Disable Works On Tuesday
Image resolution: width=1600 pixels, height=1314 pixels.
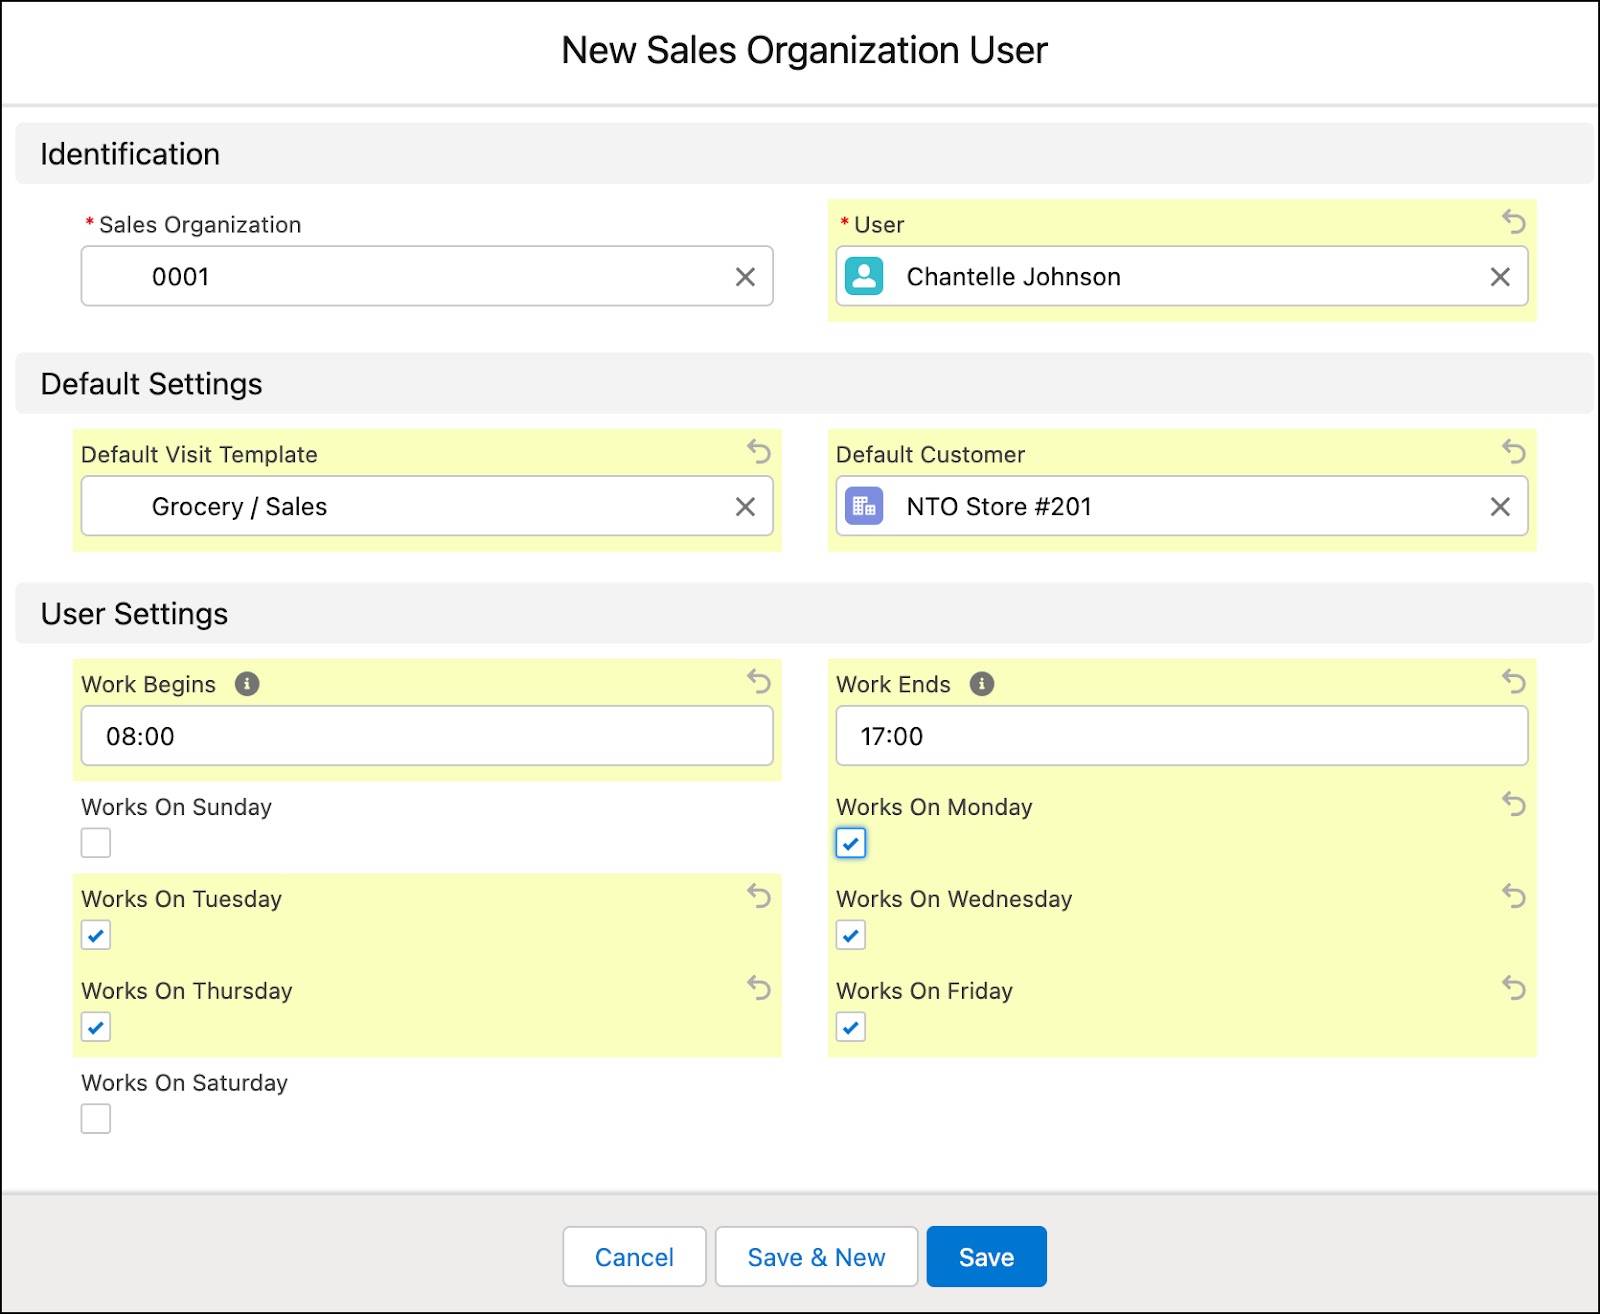tap(95, 935)
